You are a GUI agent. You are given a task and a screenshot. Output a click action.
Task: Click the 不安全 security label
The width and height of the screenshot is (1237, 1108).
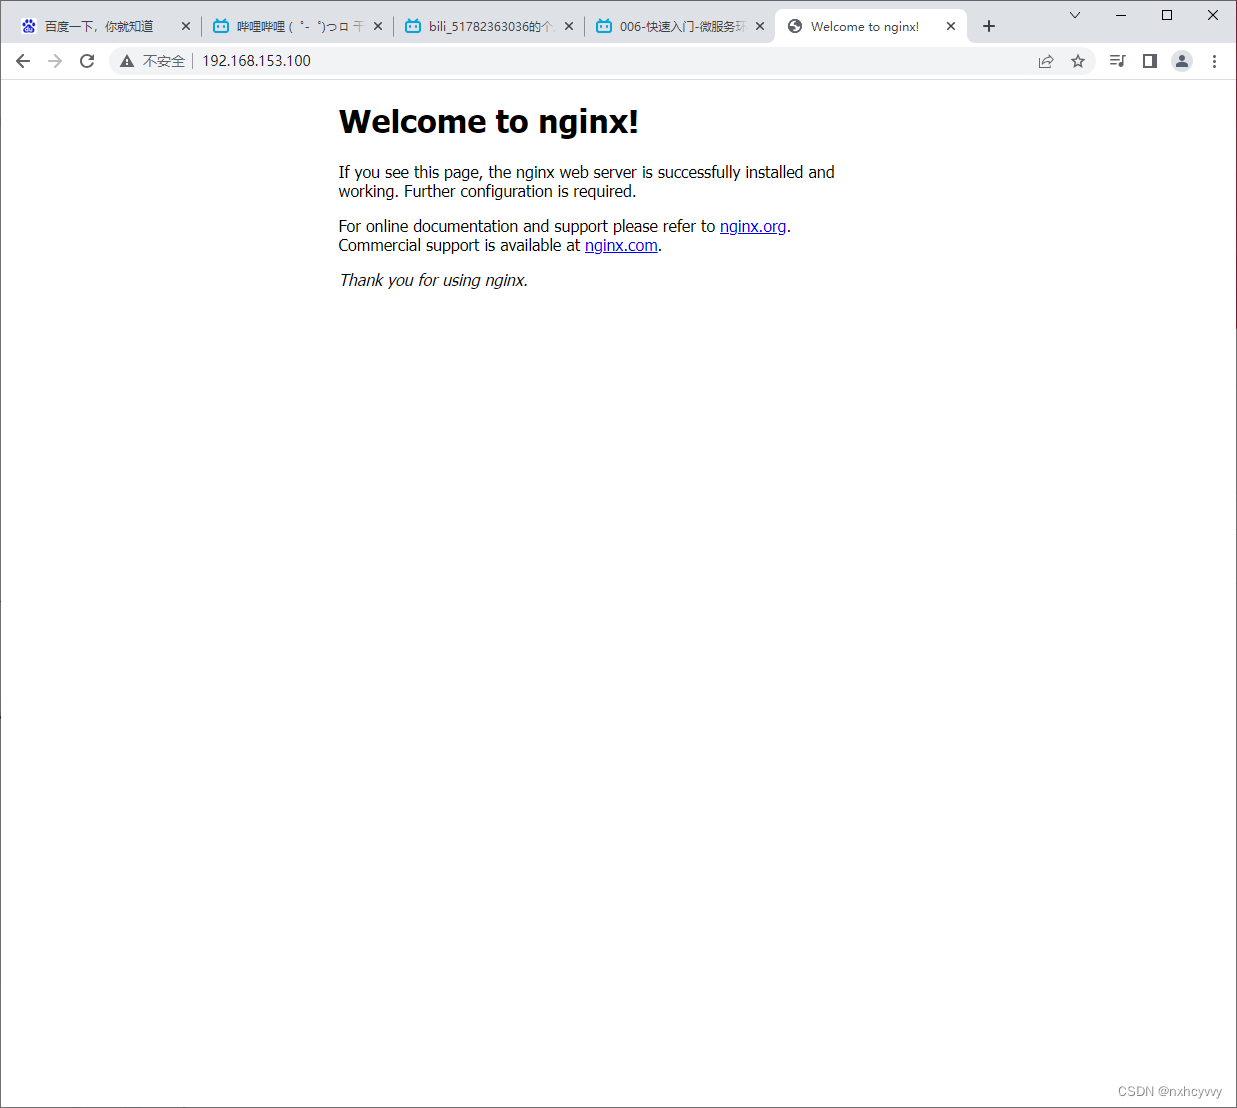pyautogui.click(x=164, y=61)
